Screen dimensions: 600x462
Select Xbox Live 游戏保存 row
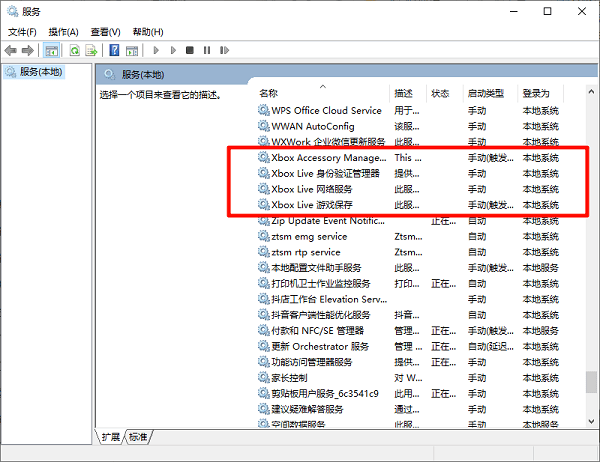tap(409, 205)
